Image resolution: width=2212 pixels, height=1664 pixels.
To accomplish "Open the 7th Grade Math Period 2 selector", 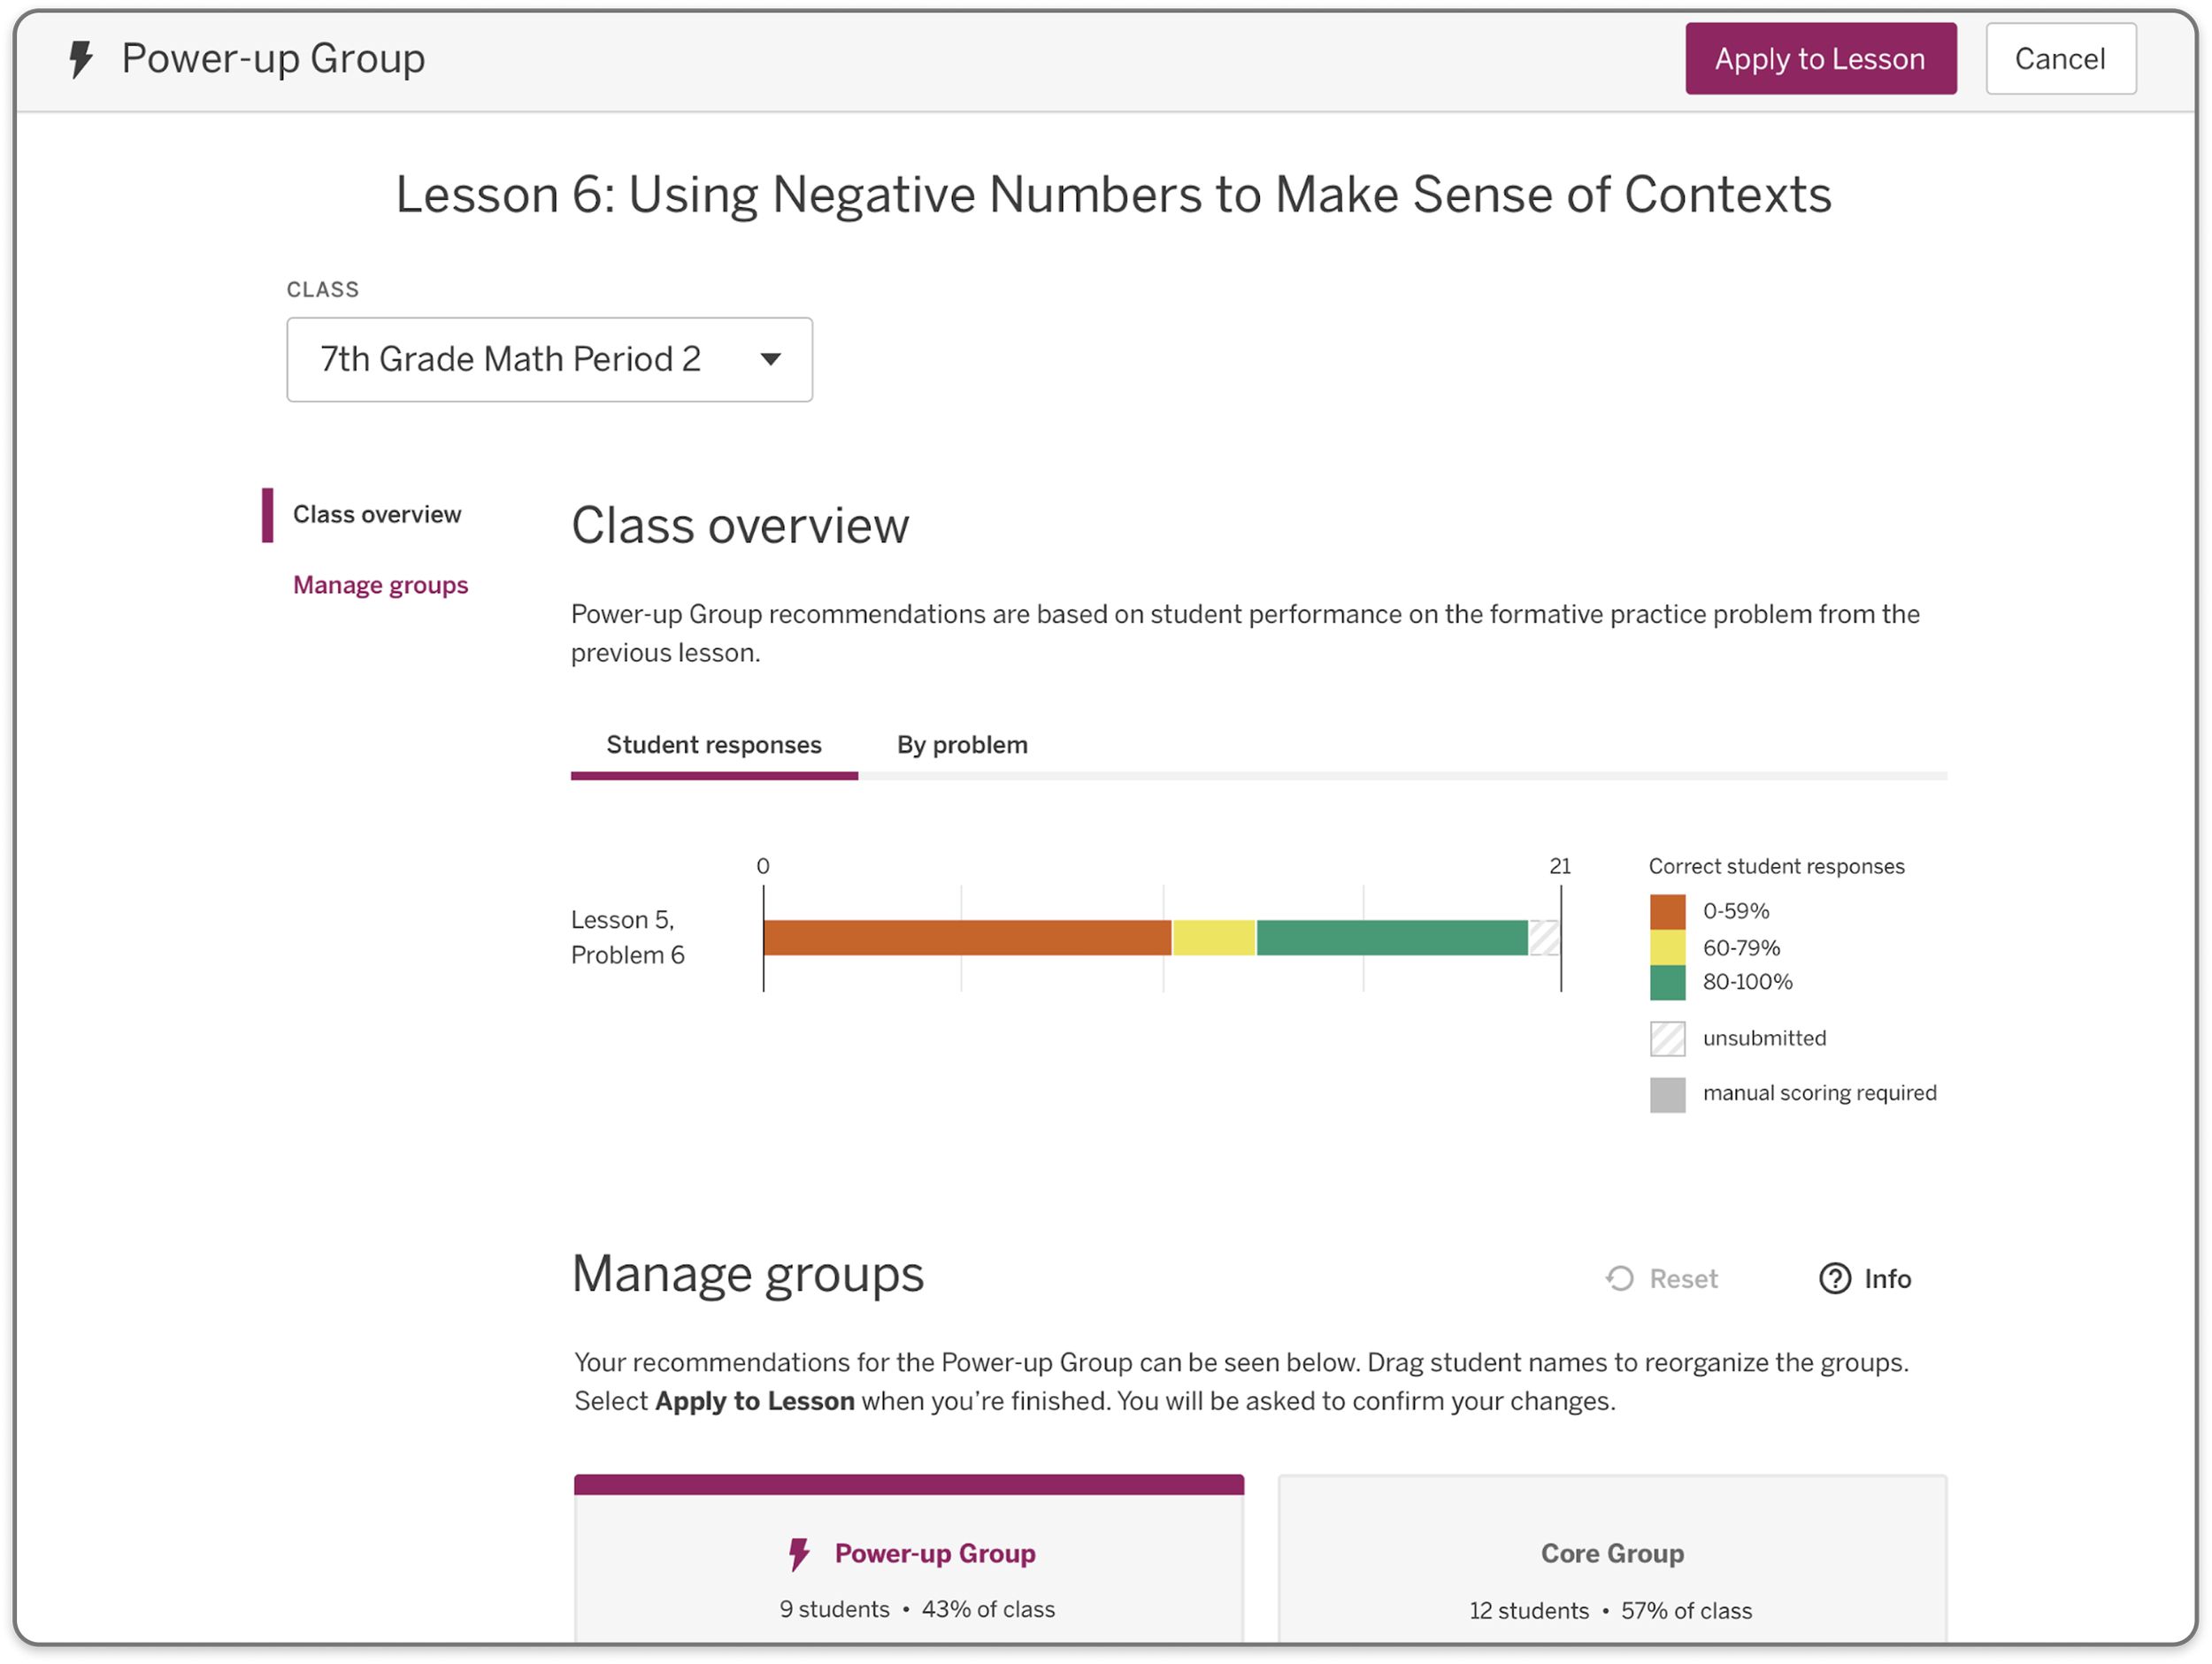I will tap(549, 359).
